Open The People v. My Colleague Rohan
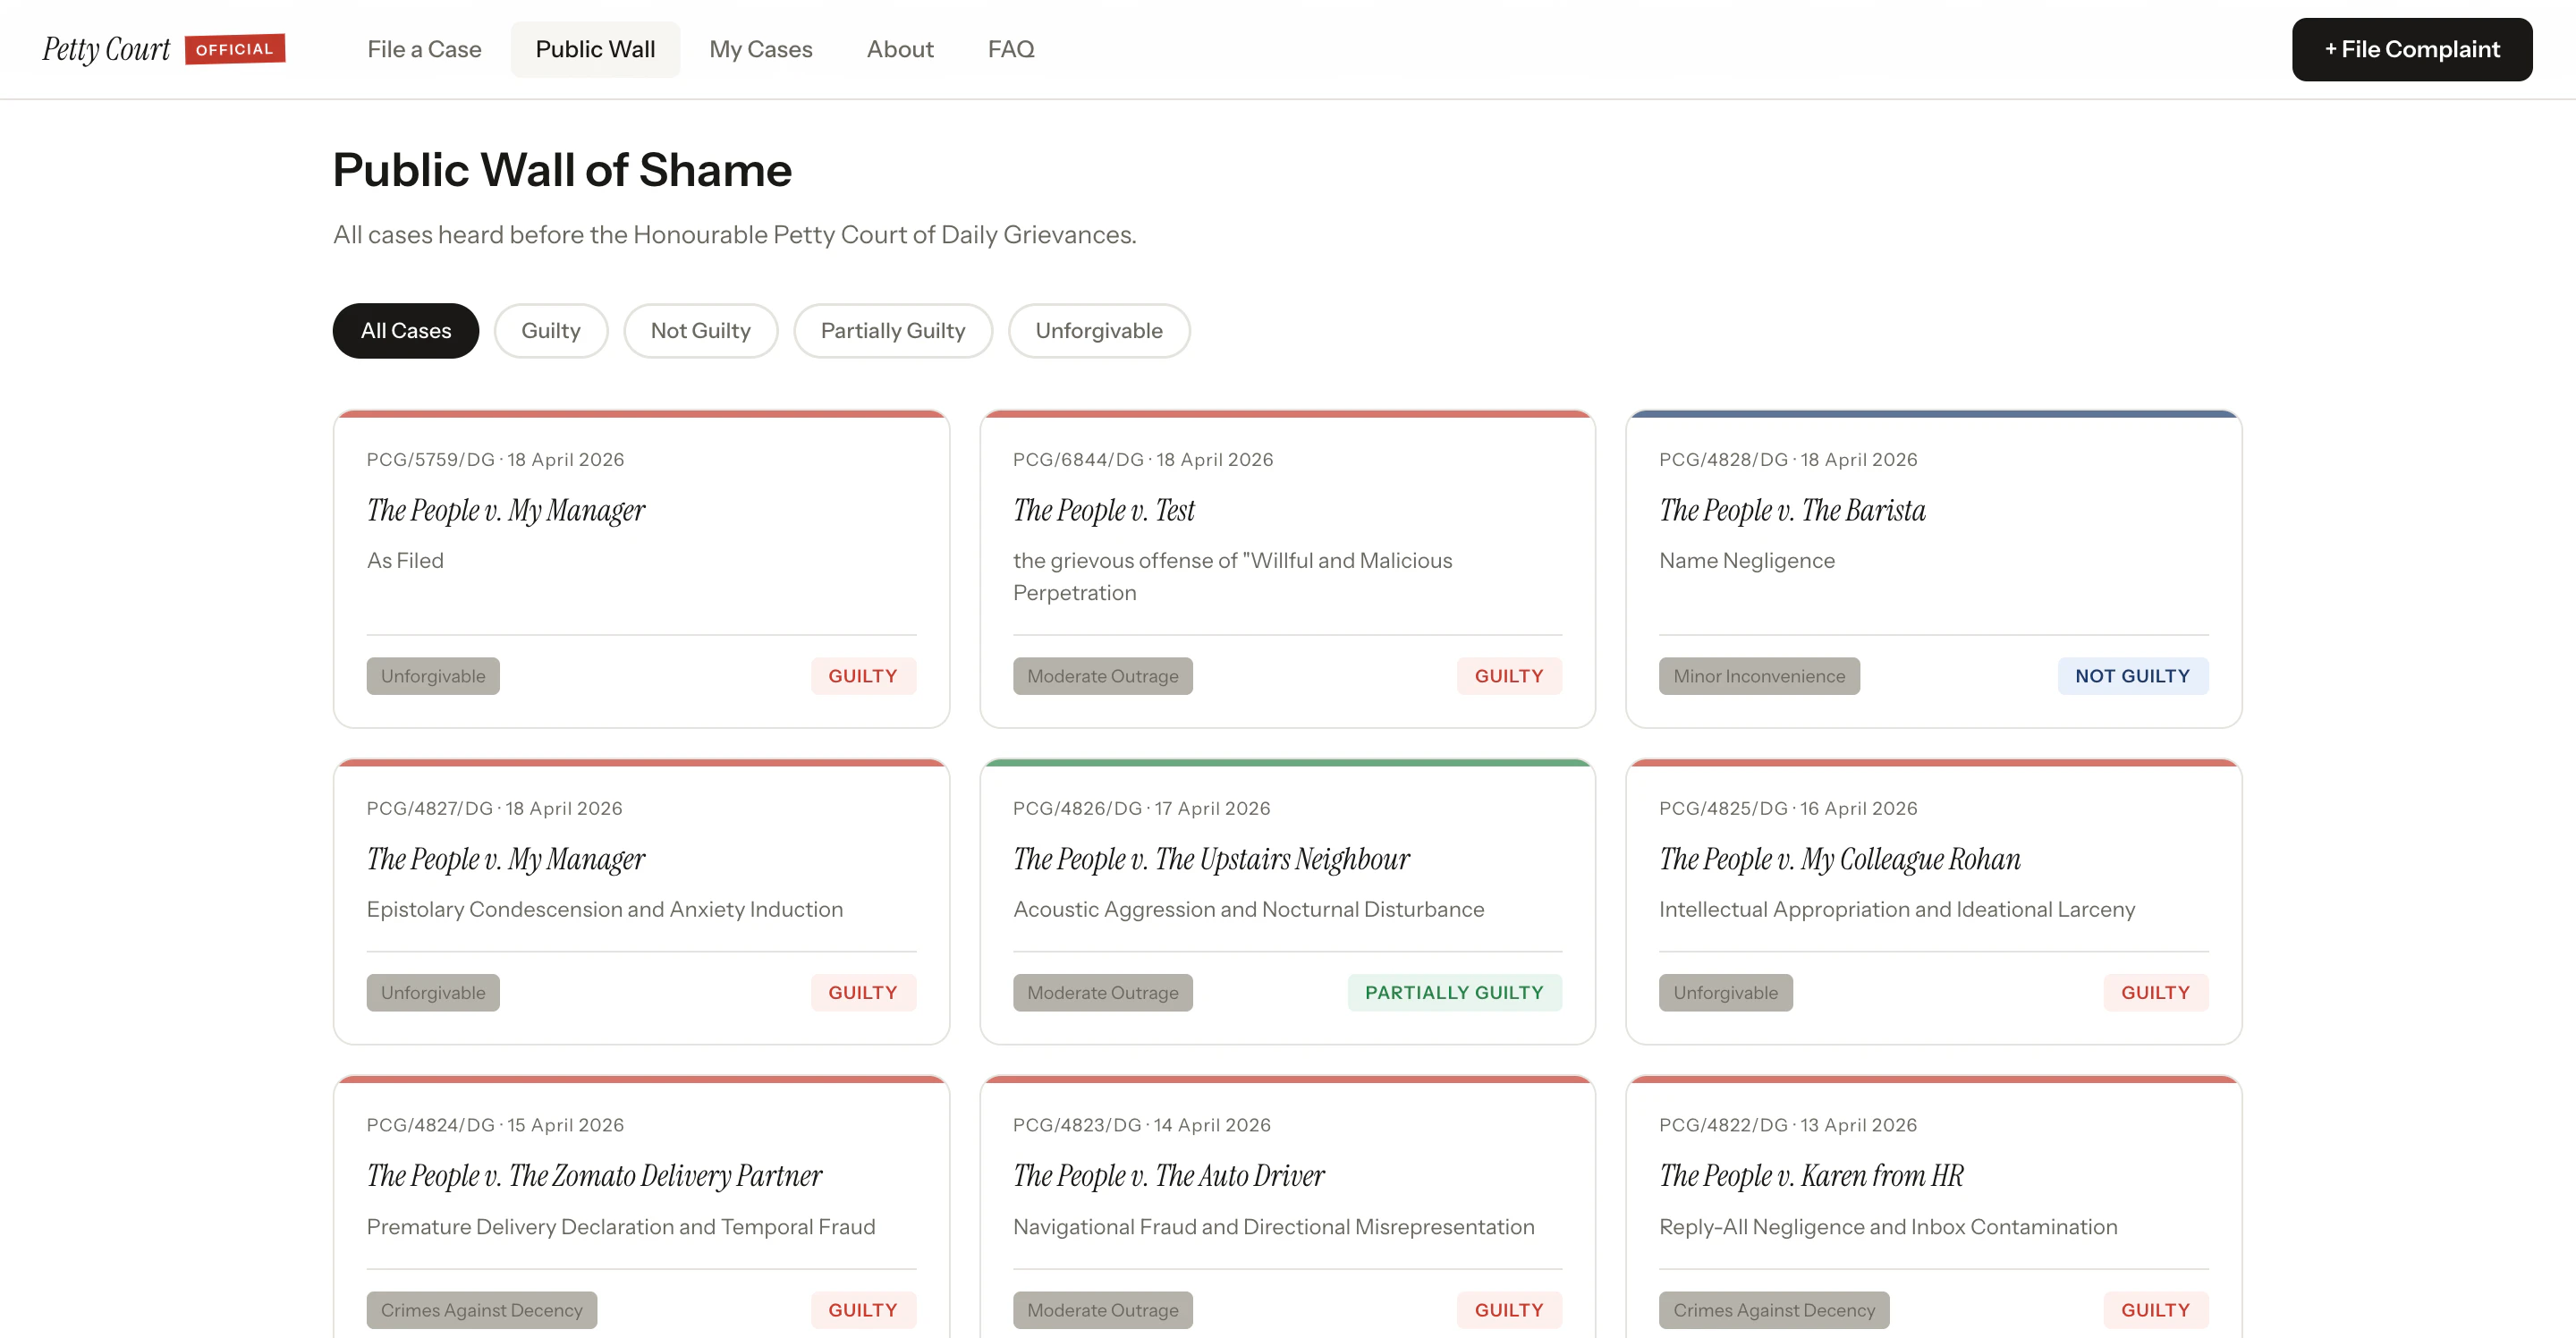The height and width of the screenshot is (1338, 2576). pyautogui.click(x=1839, y=860)
